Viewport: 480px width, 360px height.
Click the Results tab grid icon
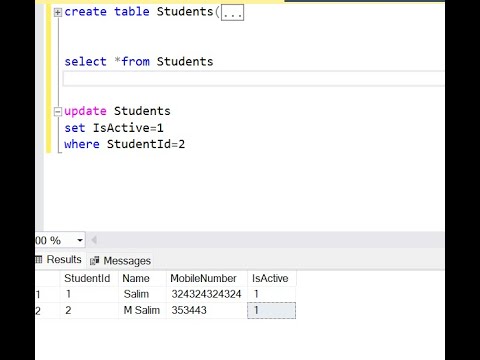click(39, 259)
